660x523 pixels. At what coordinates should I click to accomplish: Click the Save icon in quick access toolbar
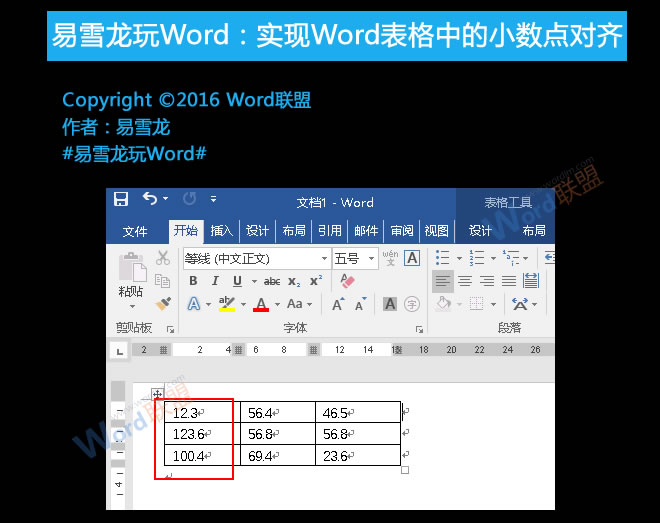(121, 200)
